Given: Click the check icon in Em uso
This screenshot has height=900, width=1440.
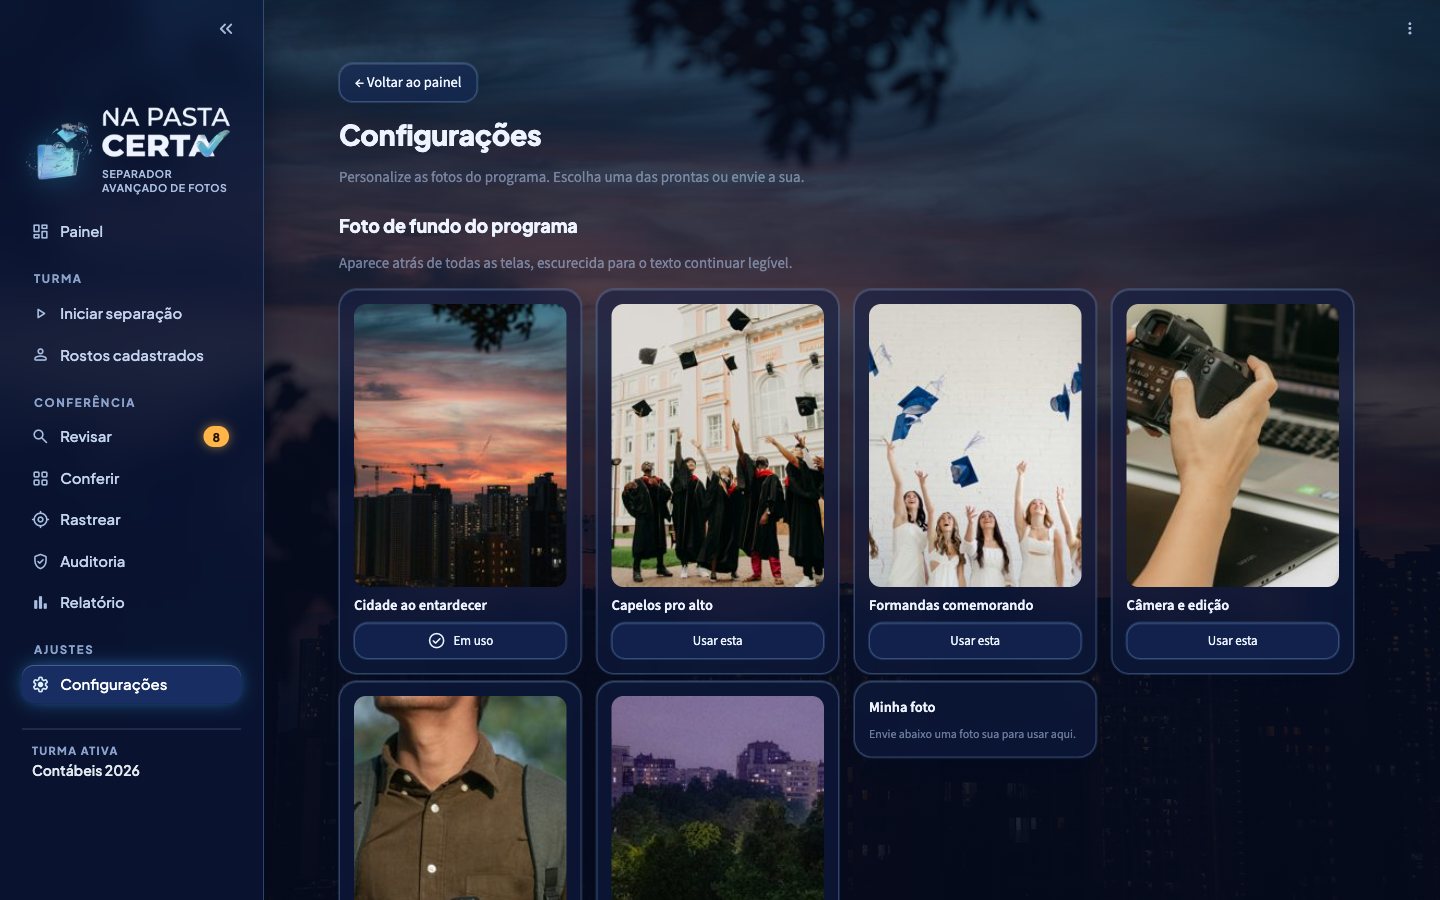Looking at the screenshot, I should pos(437,641).
